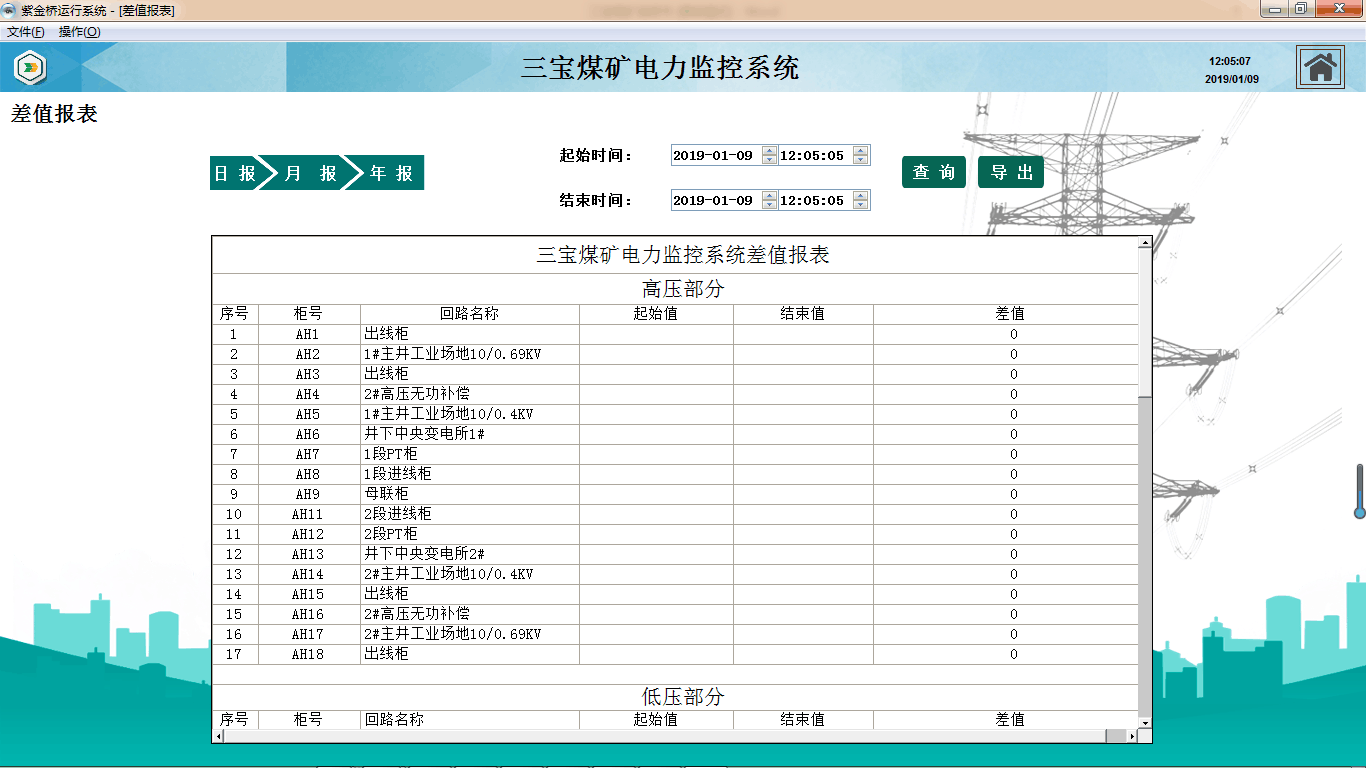The height and width of the screenshot is (768, 1366).
Task: Click the 起始时间 date input field
Action: (x=714, y=156)
